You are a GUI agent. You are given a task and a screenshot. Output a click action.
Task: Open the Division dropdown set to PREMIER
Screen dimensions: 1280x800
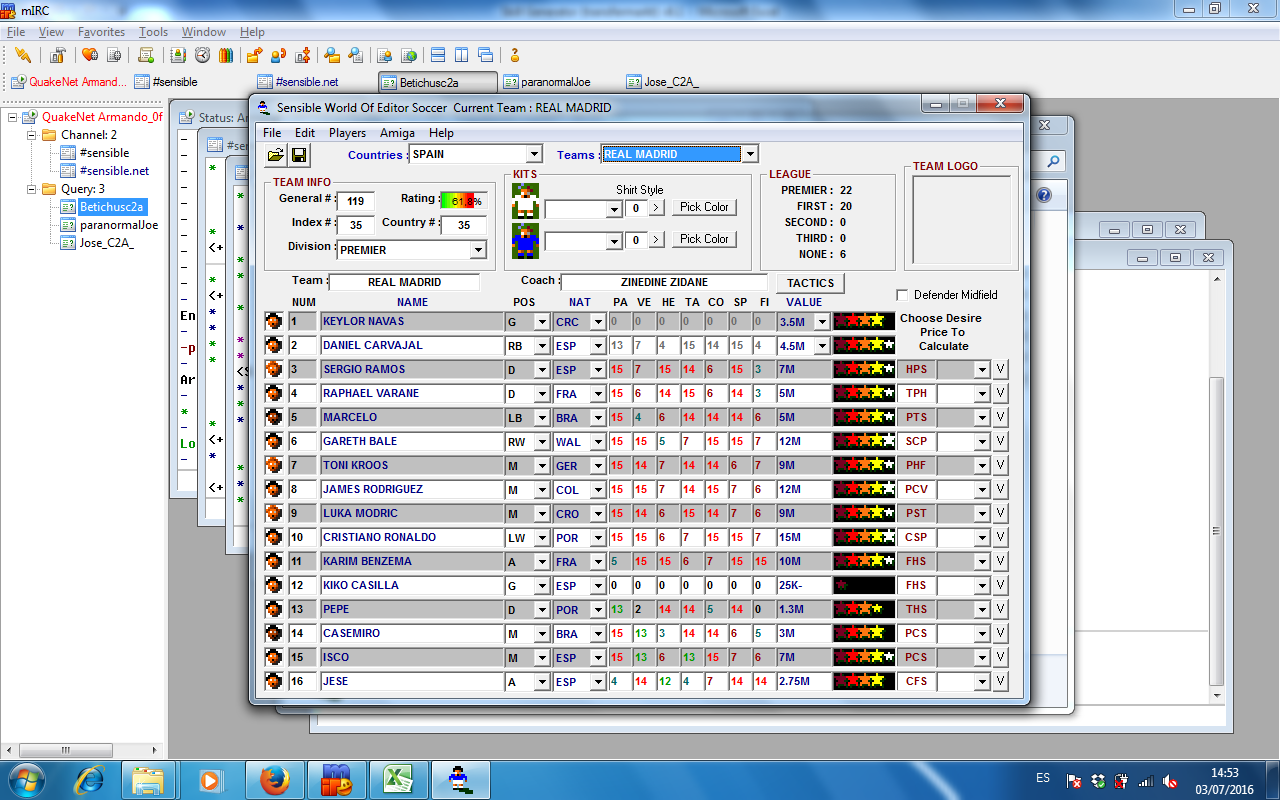[x=478, y=250]
